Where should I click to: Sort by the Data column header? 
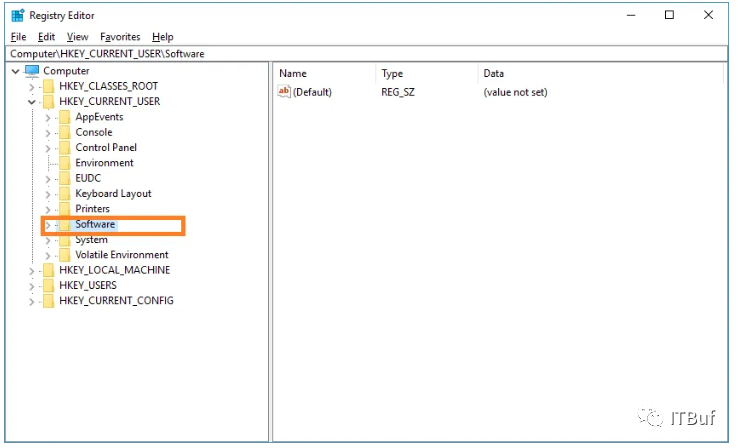point(600,73)
